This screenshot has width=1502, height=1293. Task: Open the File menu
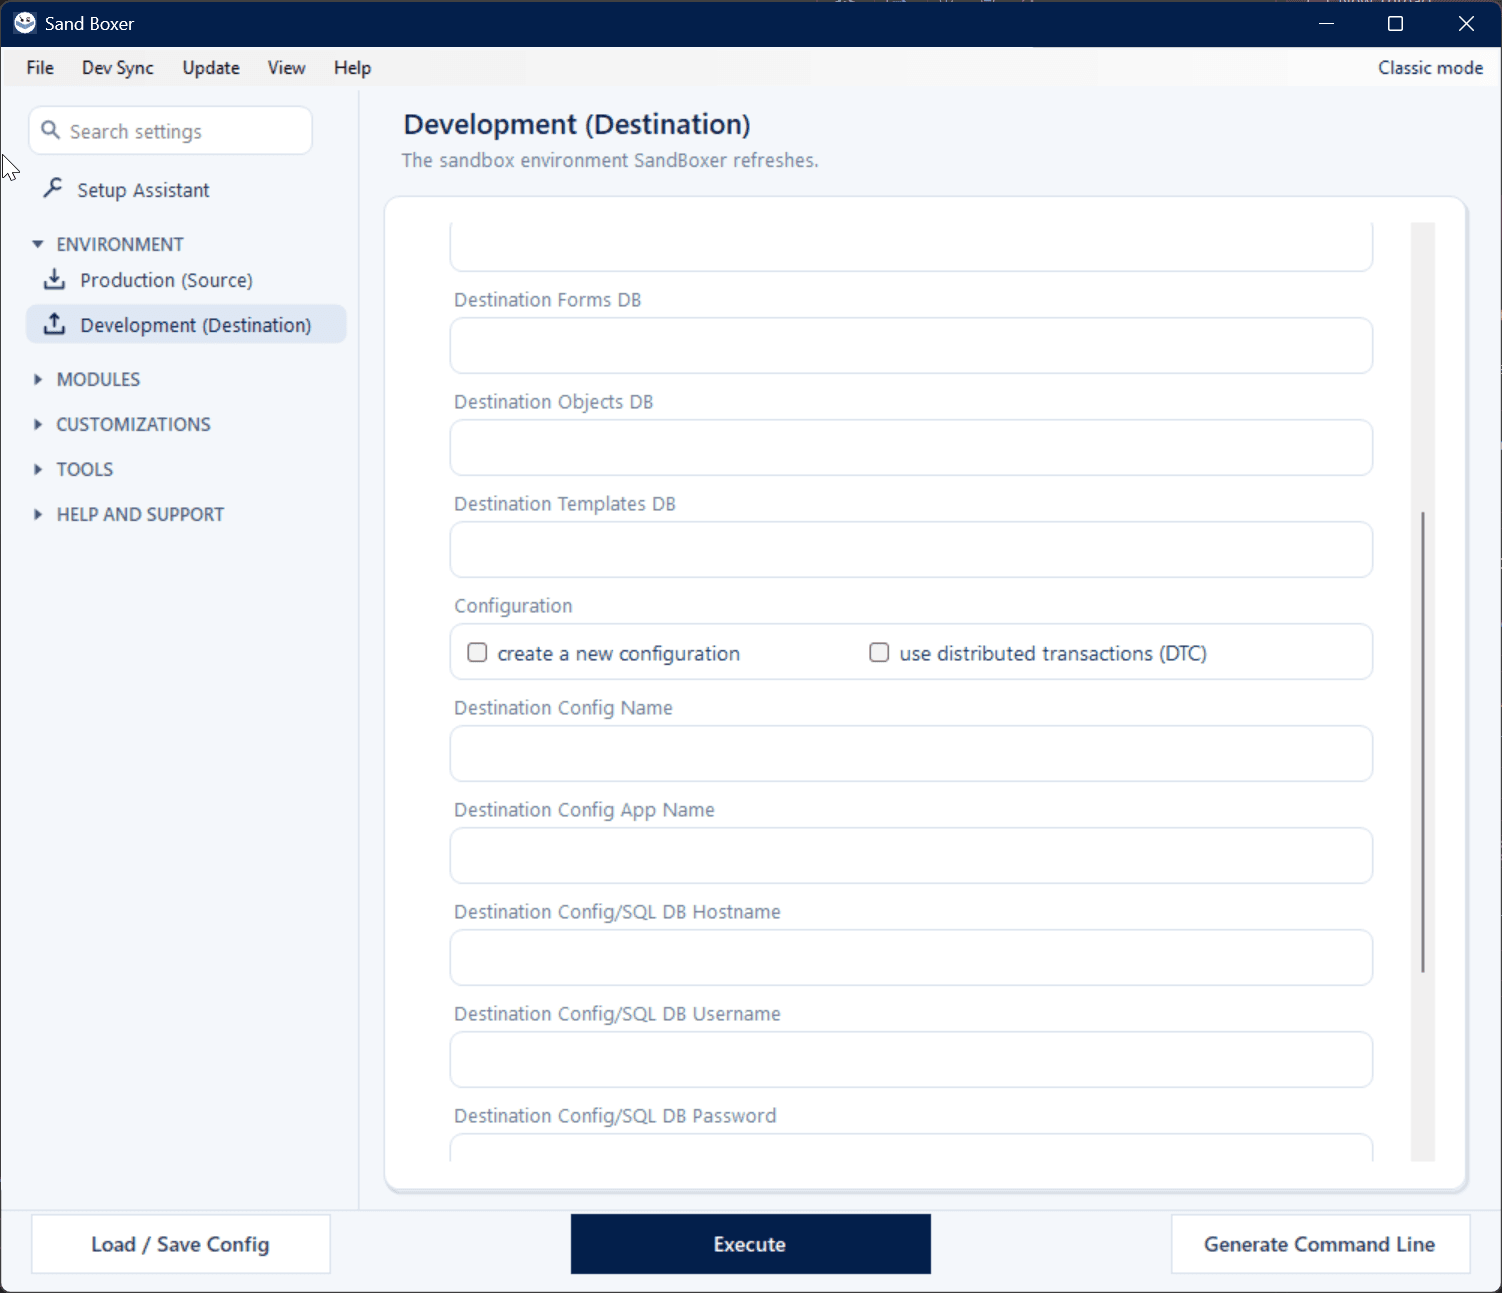[x=40, y=67]
